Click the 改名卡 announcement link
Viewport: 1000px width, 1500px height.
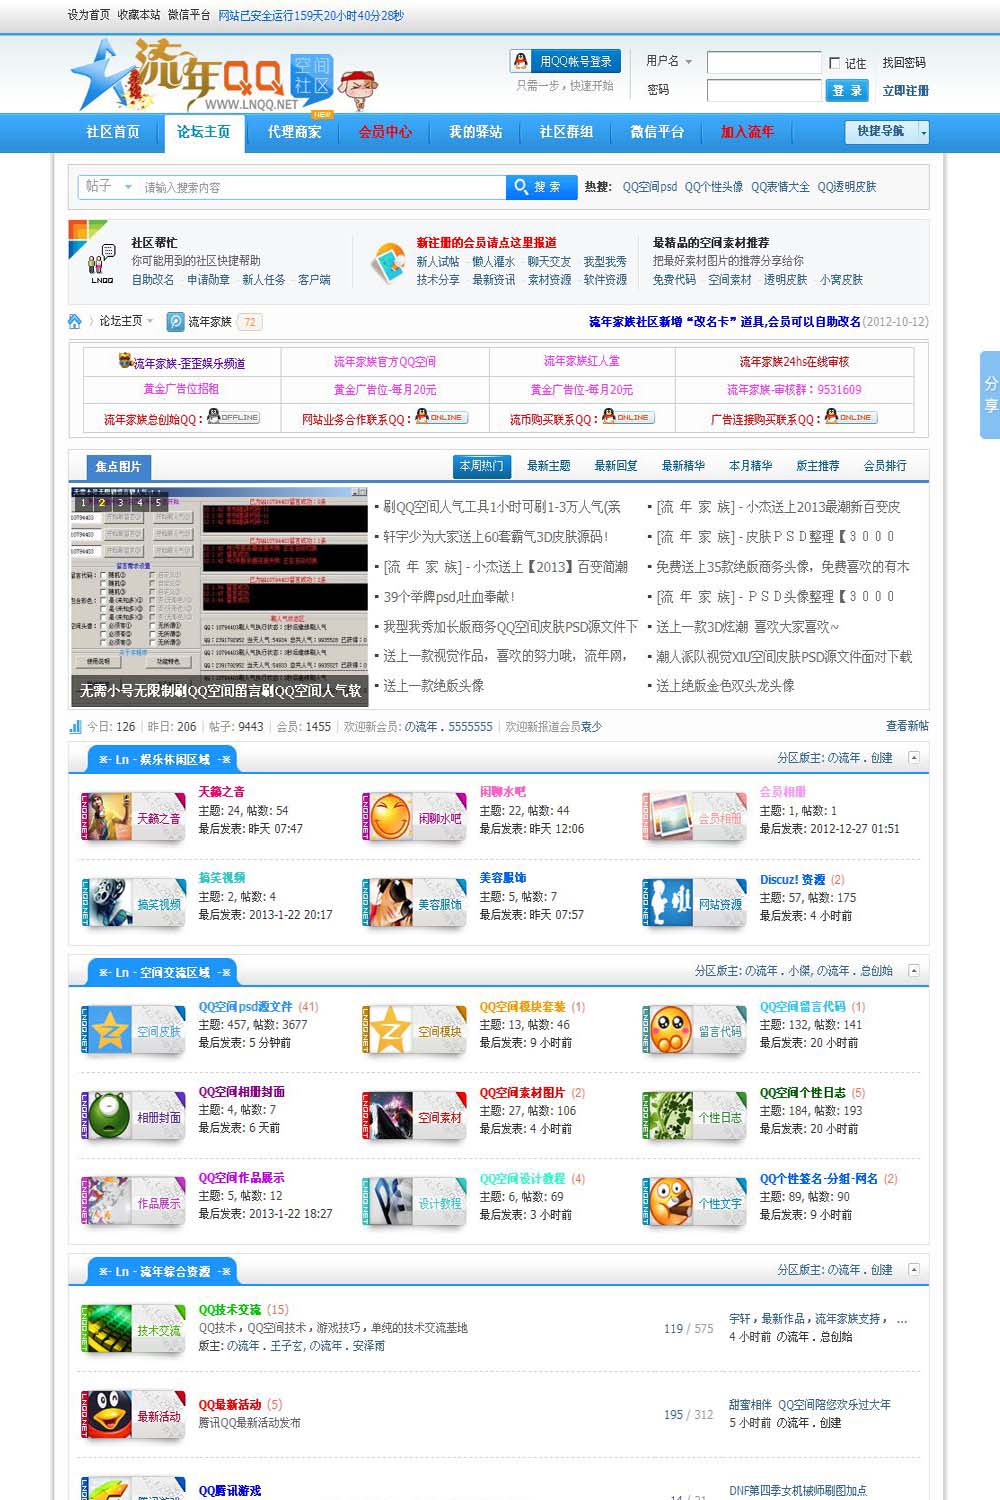tap(725, 322)
